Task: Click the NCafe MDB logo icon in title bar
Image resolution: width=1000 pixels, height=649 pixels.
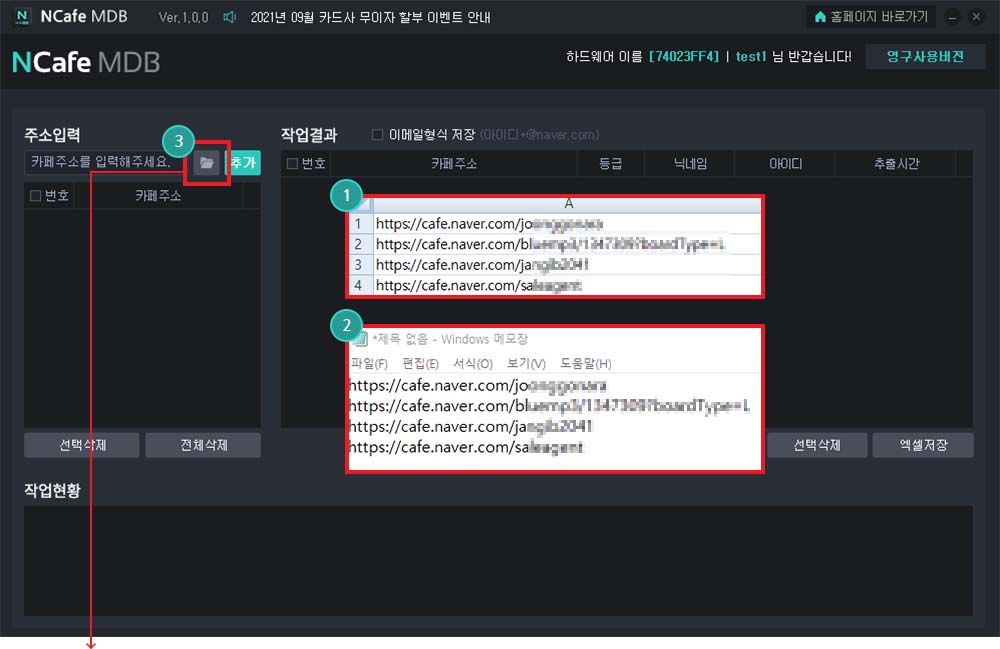Action: point(23,17)
